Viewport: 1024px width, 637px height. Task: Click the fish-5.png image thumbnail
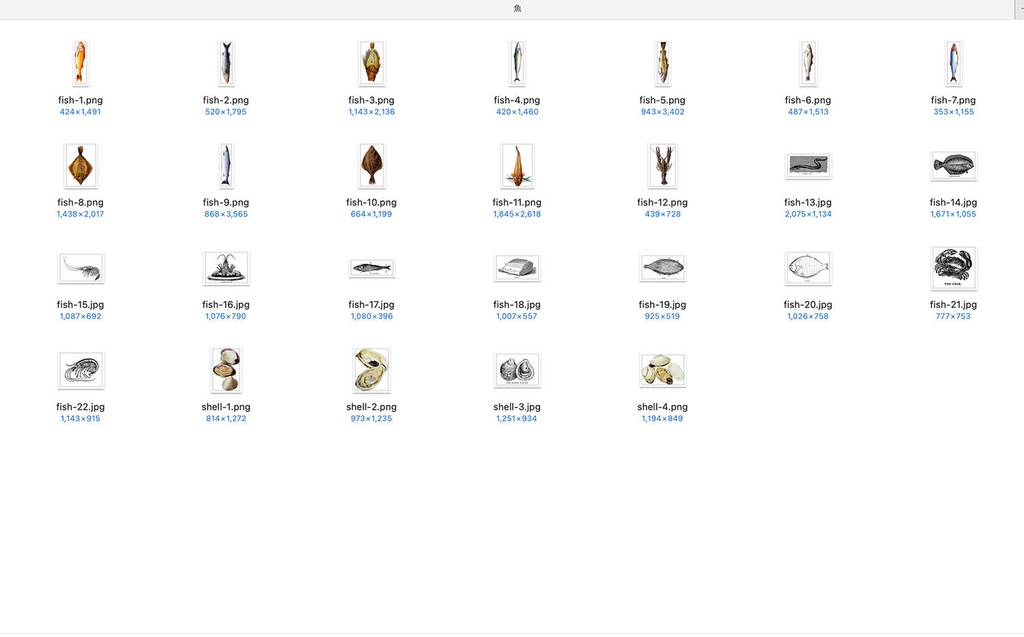coord(662,63)
